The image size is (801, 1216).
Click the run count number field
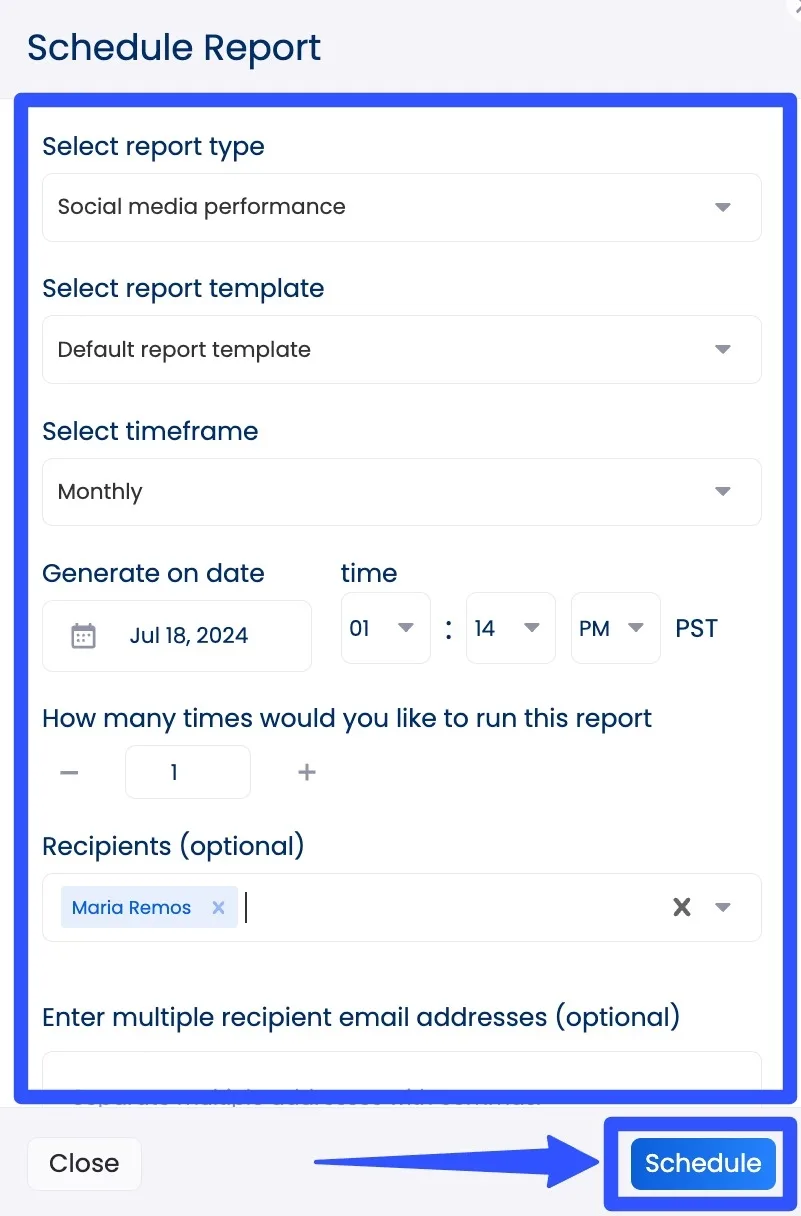pyautogui.click(x=187, y=773)
